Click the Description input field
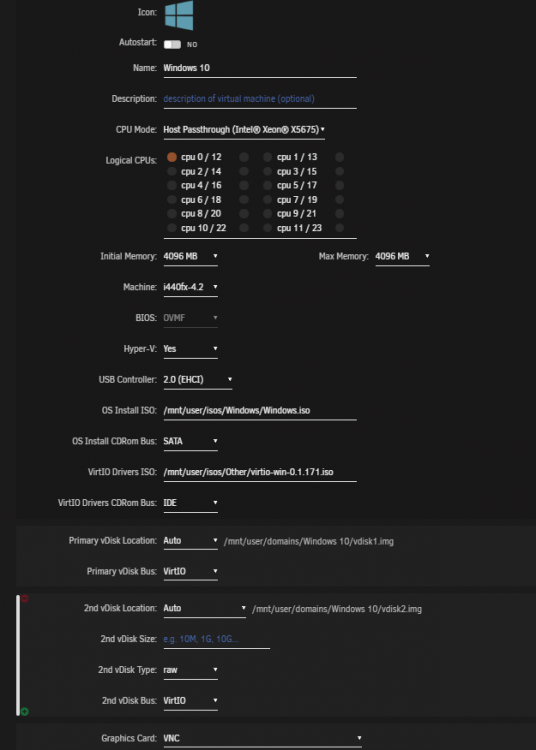Viewport: 536px width, 750px height. pos(260,99)
